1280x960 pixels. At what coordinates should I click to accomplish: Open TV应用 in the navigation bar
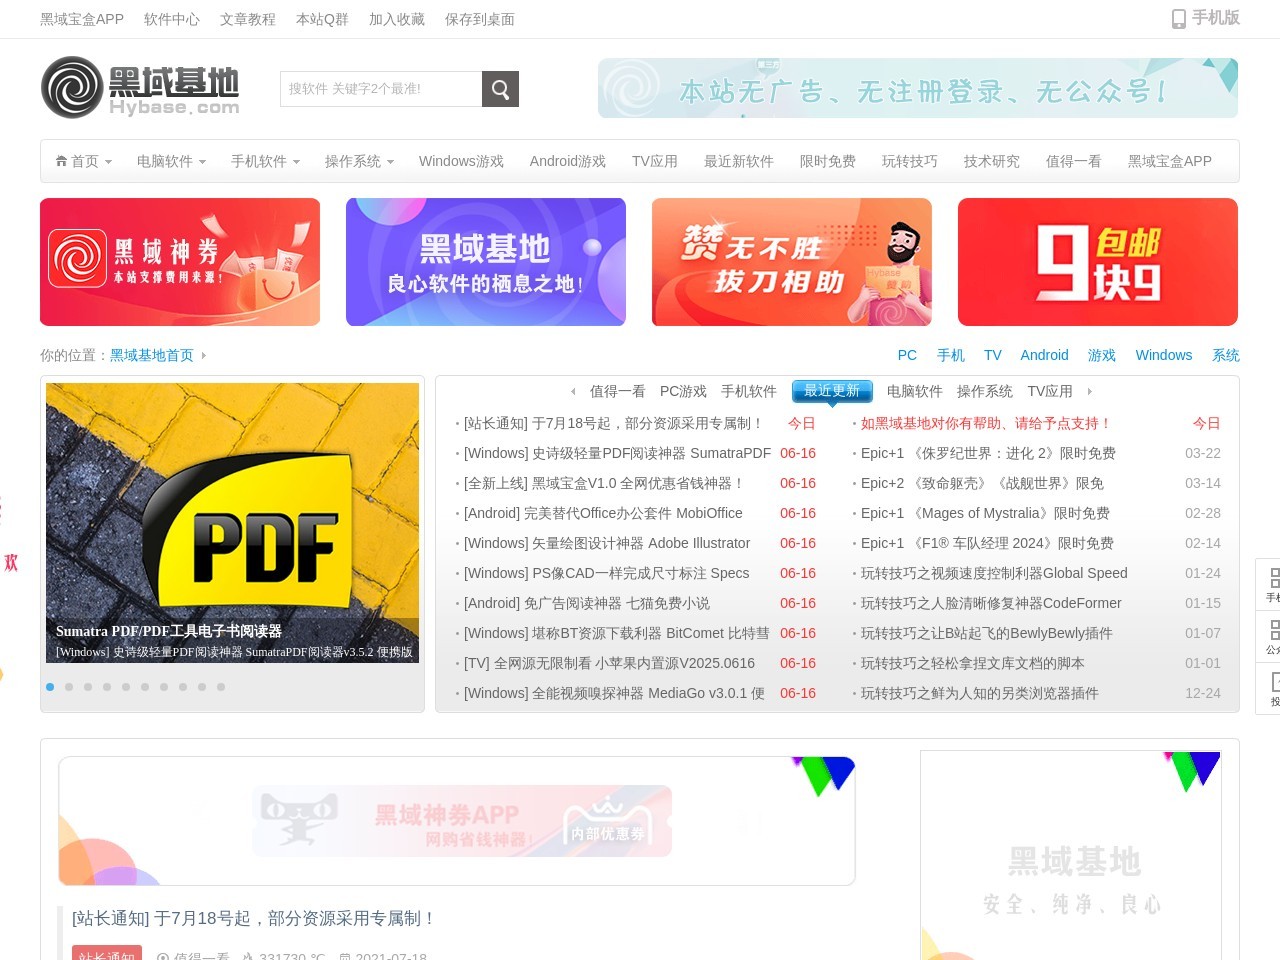[655, 161]
